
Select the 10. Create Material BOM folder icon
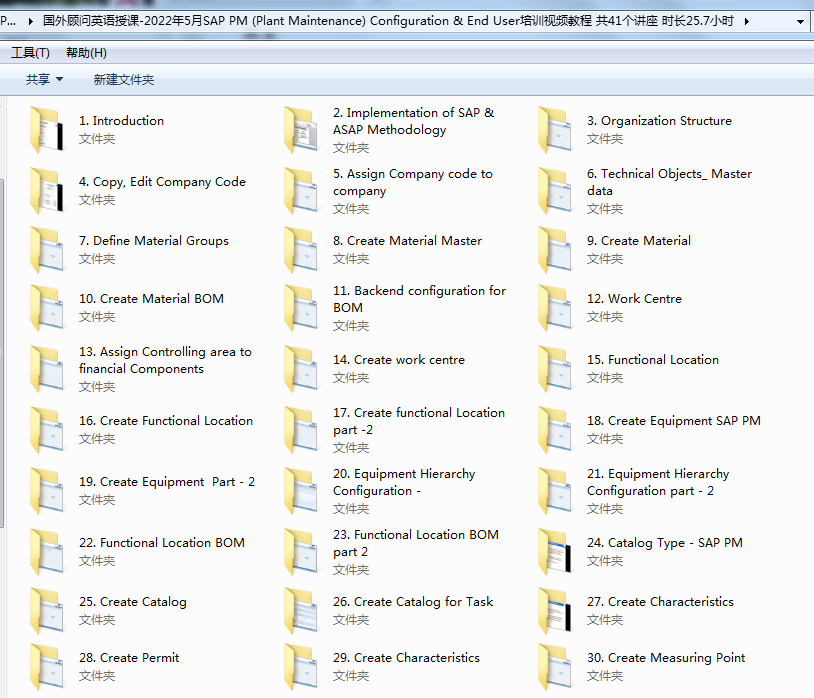pyautogui.click(x=47, y=308)
